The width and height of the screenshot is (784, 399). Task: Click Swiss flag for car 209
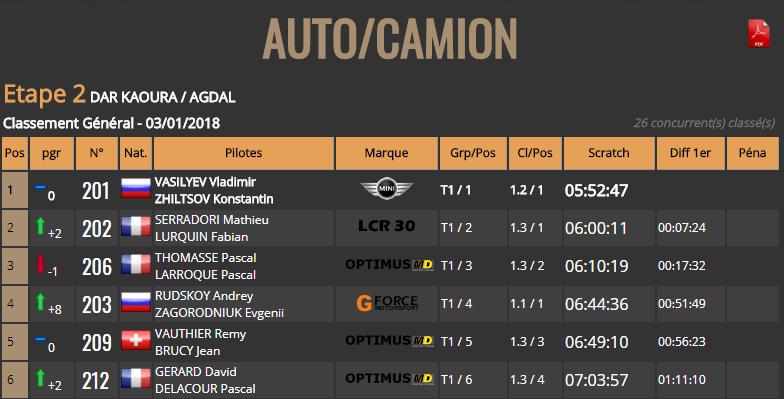136,340
